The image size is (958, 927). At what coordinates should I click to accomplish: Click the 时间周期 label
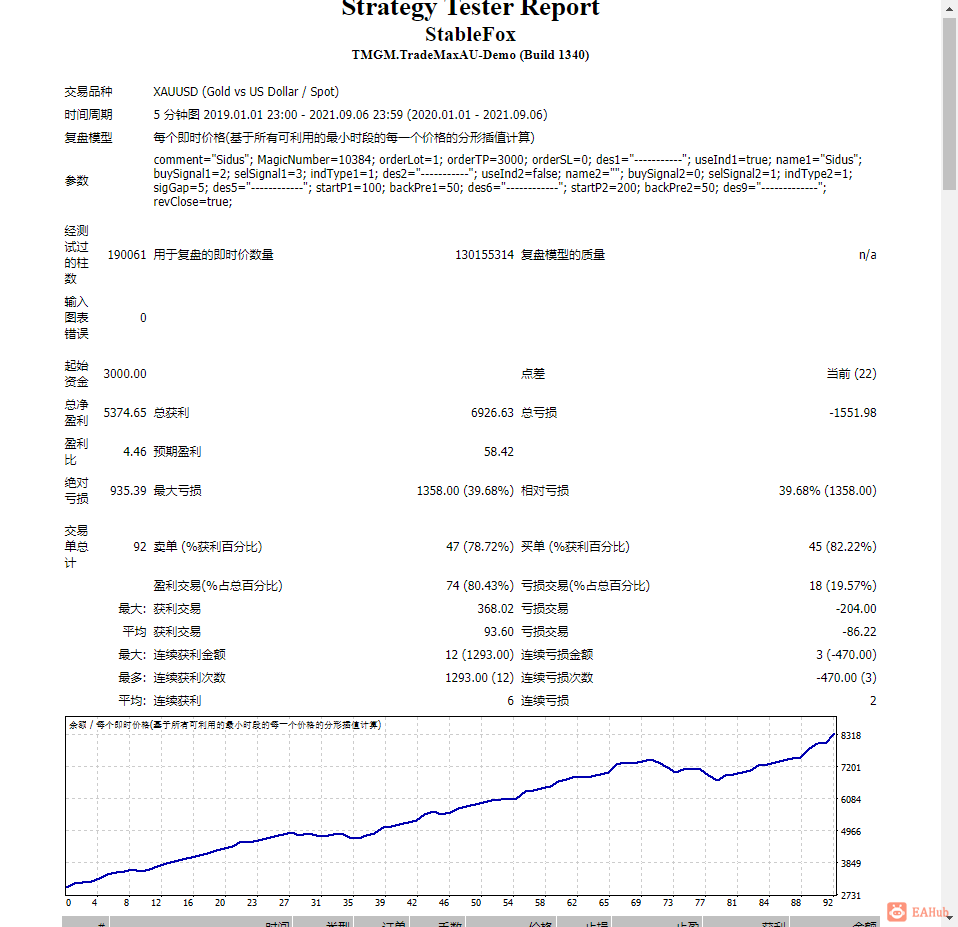[88, 115]
